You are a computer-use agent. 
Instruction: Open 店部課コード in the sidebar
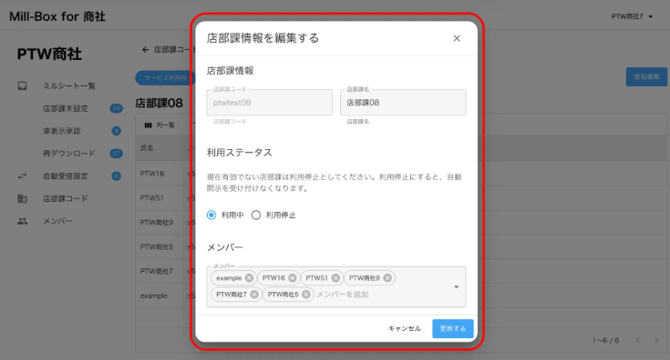click(x=65, y=199)
